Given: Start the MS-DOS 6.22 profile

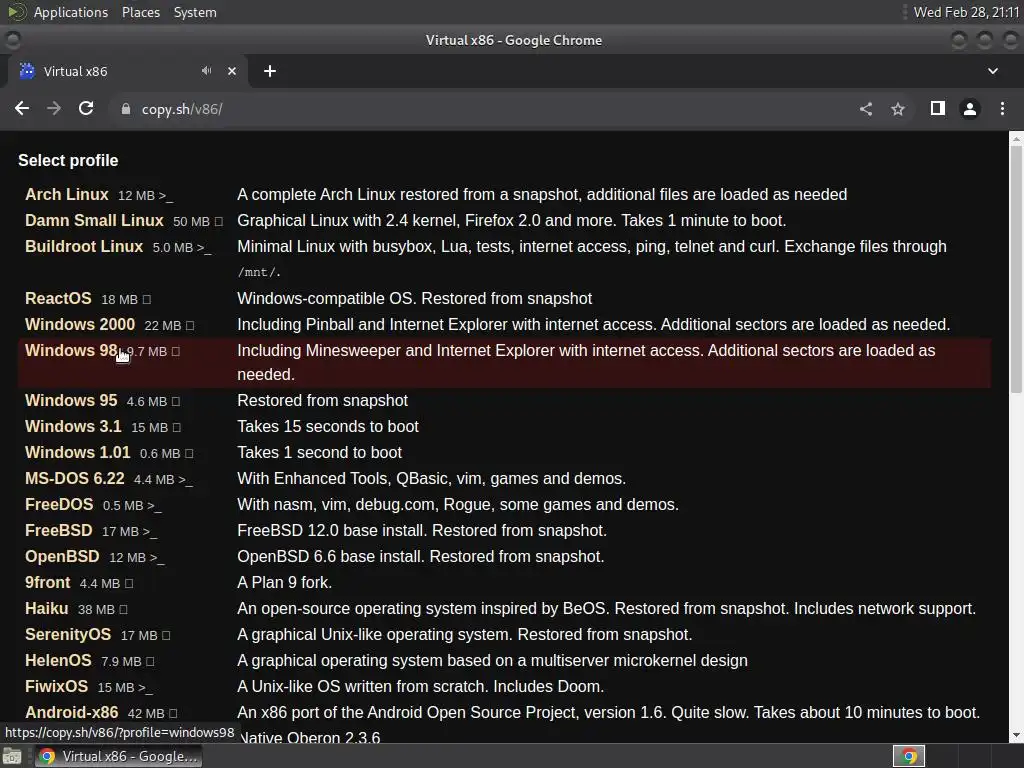Looking at the screenshot, I should (74, 479).
